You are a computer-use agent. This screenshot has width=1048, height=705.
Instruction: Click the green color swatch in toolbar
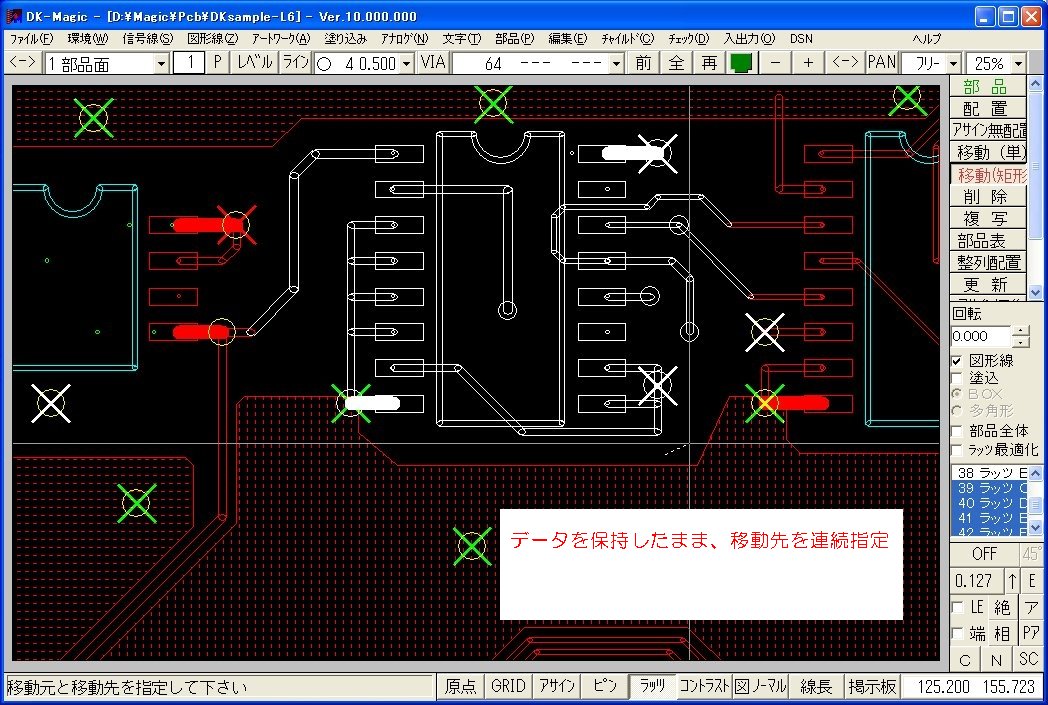pyautogui.click(x=742, y=63)
